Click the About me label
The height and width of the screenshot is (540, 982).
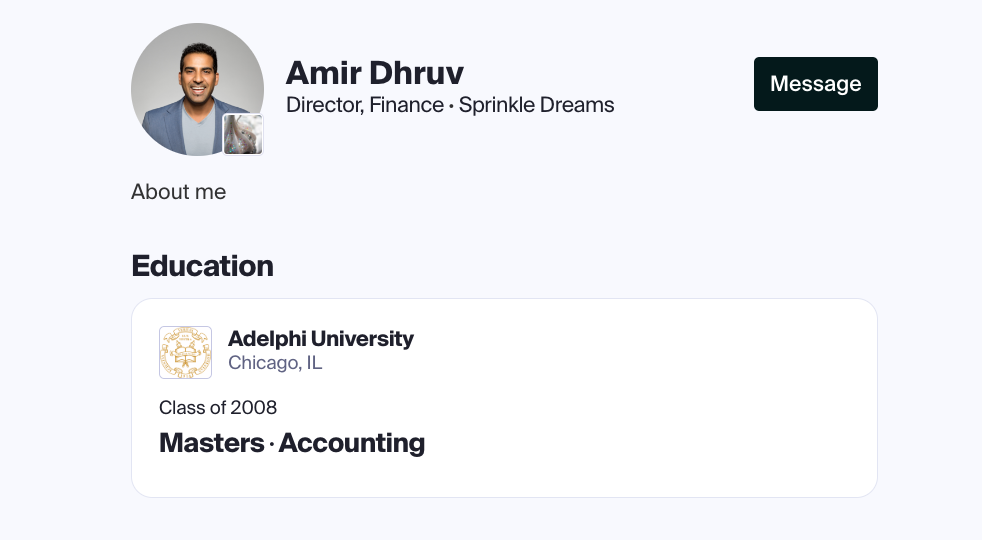tap(178, 192)
